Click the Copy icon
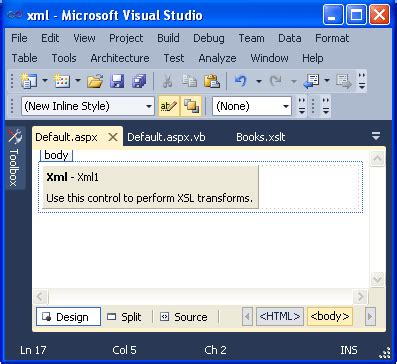Screen dimensions: 397x364 point(190,81)
